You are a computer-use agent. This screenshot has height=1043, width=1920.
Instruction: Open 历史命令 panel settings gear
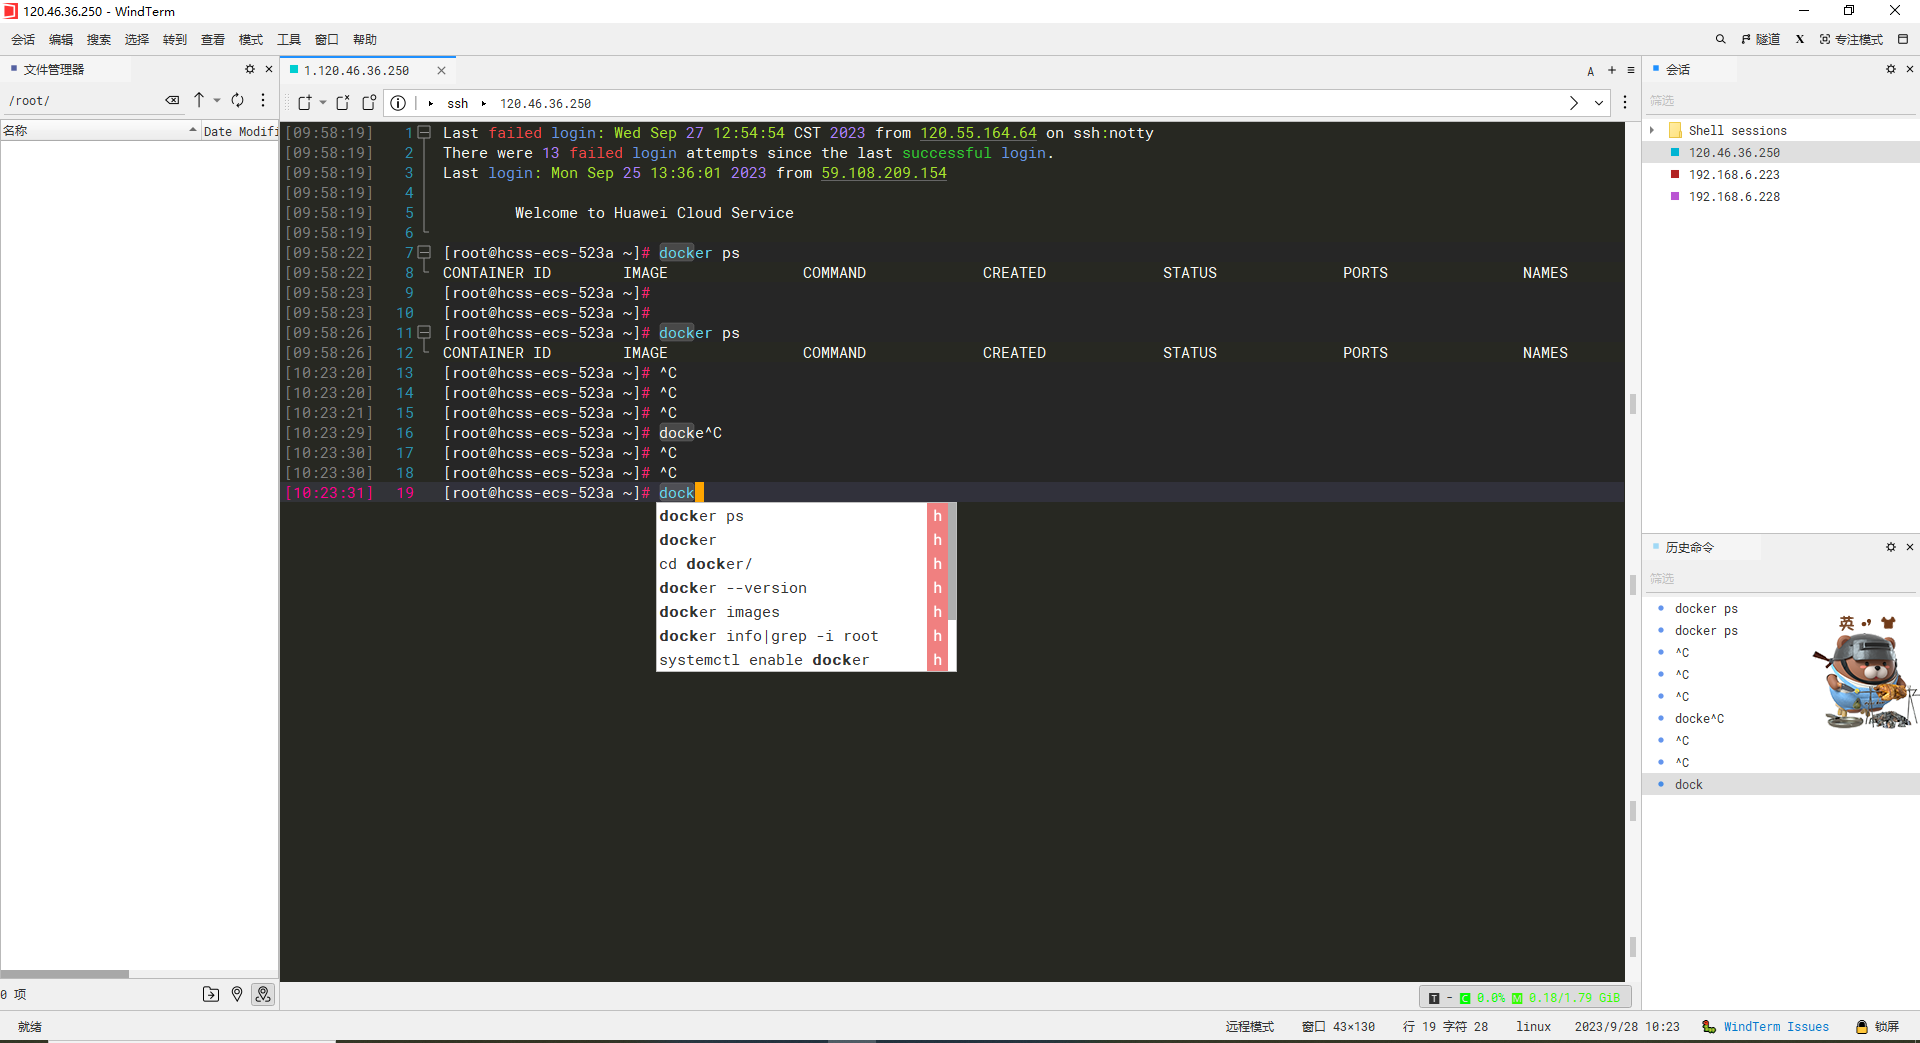click(x=1891, y=547)
